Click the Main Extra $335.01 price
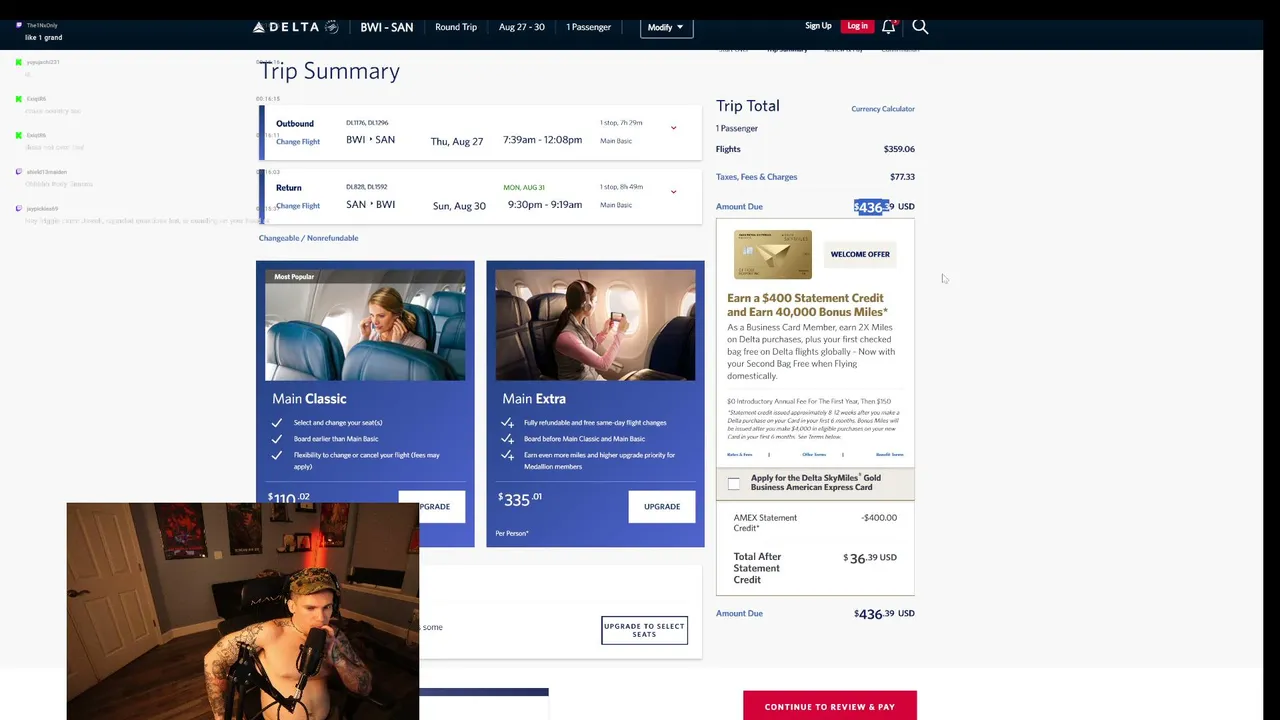This screenshot has height=720, width=1280. point(520,498)
